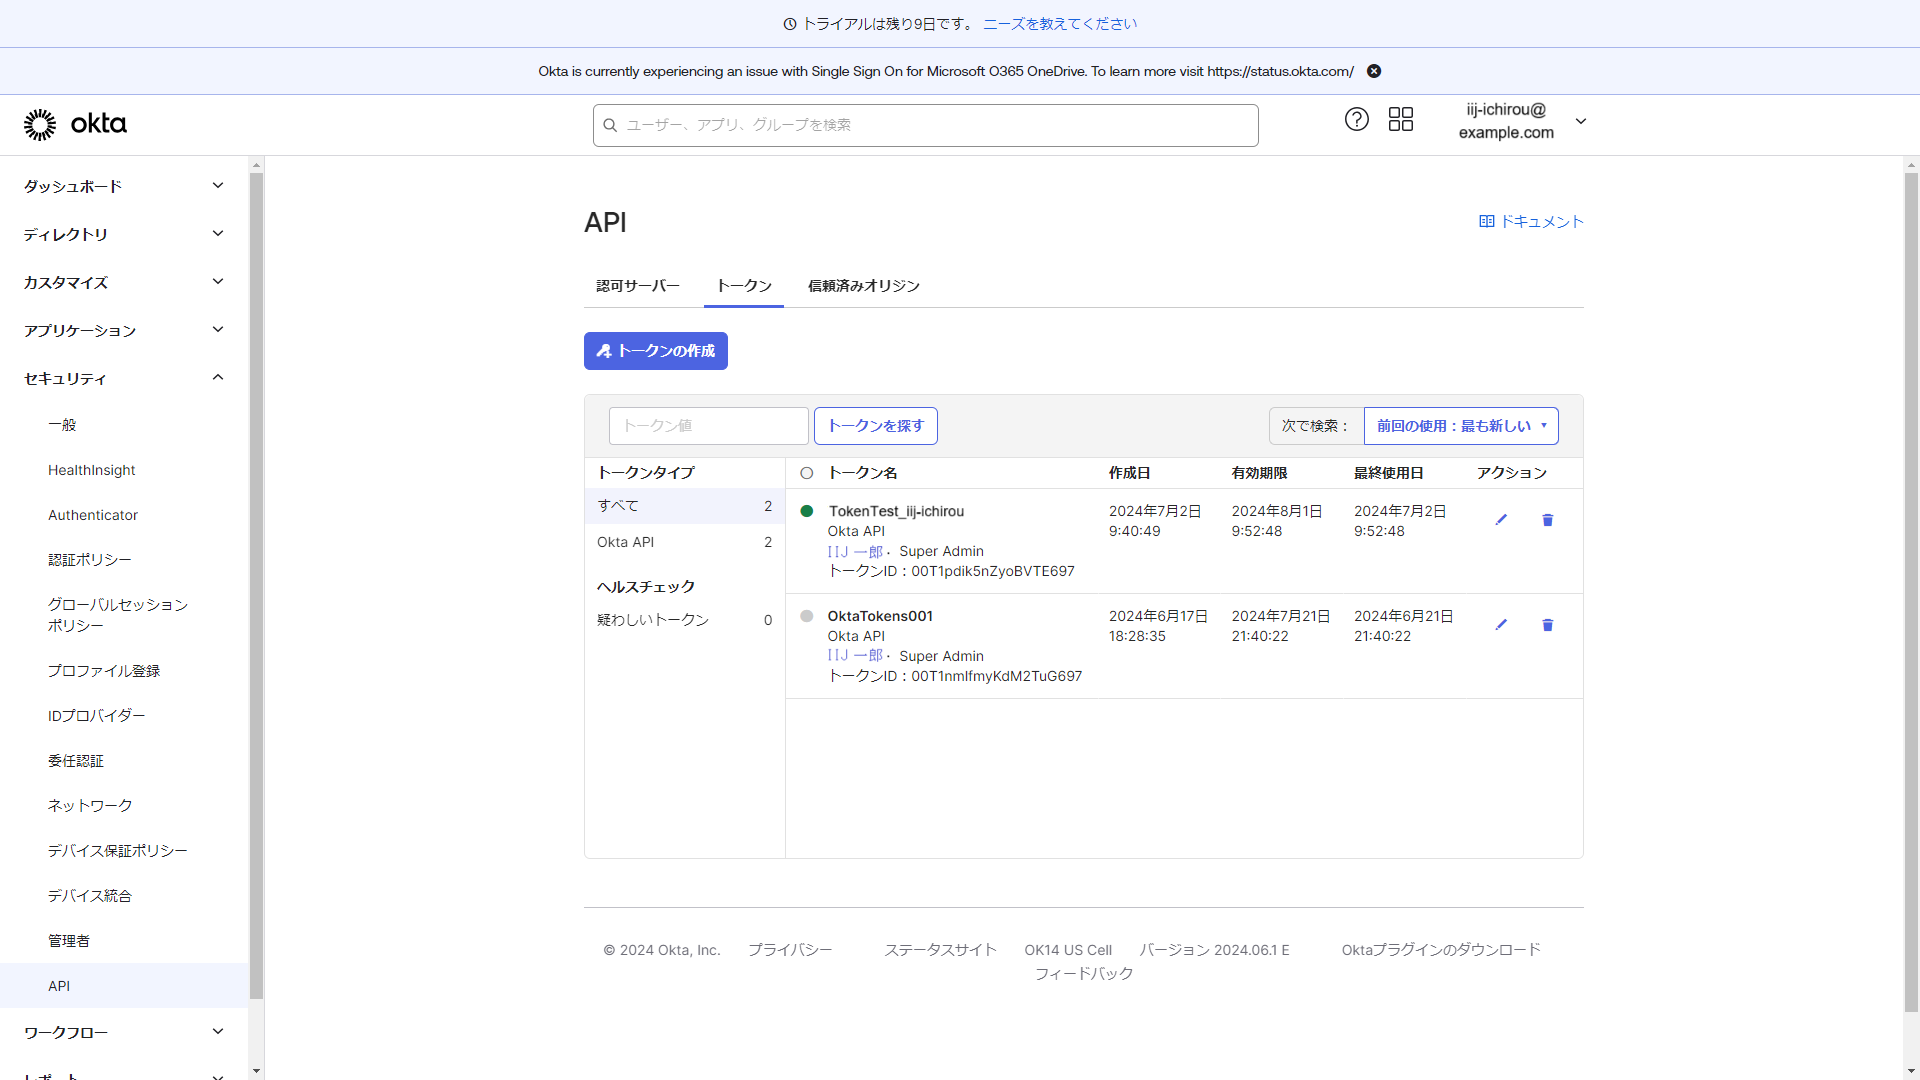The width and height of the screenshot is (1920, 1080).
Task: Switch to the トークン tab
Action: [x=744, y=286]
